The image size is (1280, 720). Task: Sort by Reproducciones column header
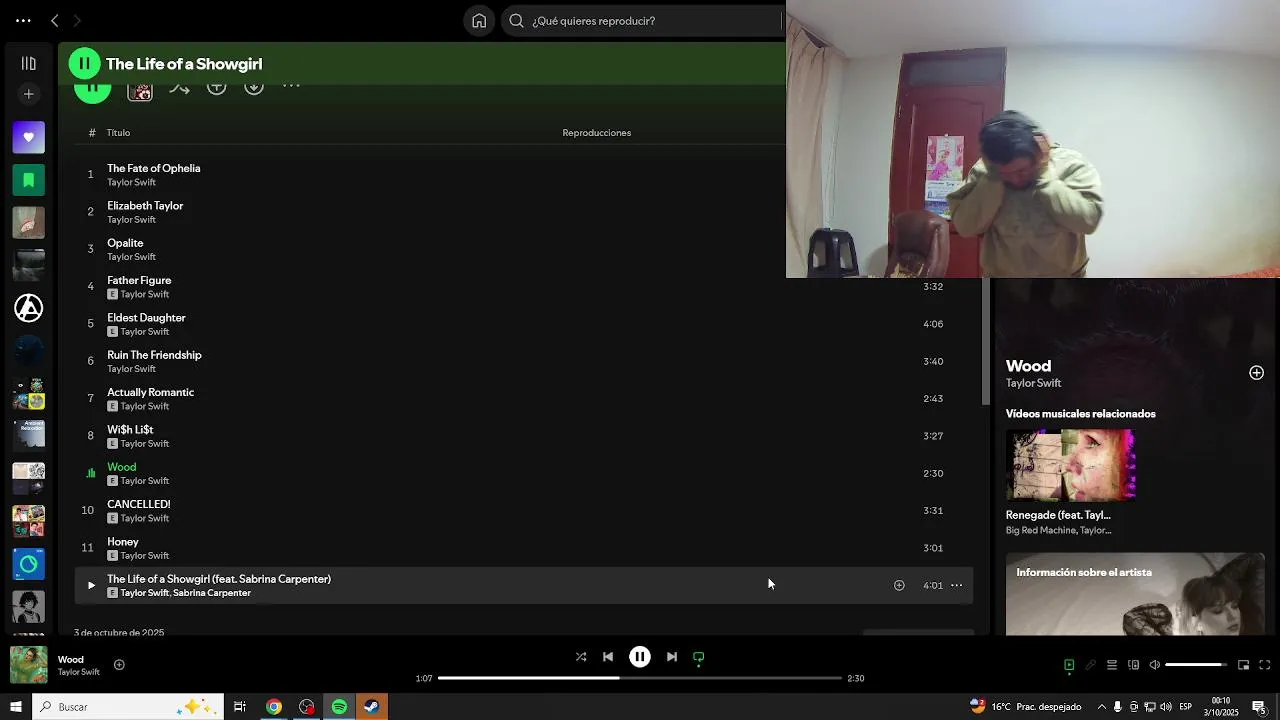[596, 133]
